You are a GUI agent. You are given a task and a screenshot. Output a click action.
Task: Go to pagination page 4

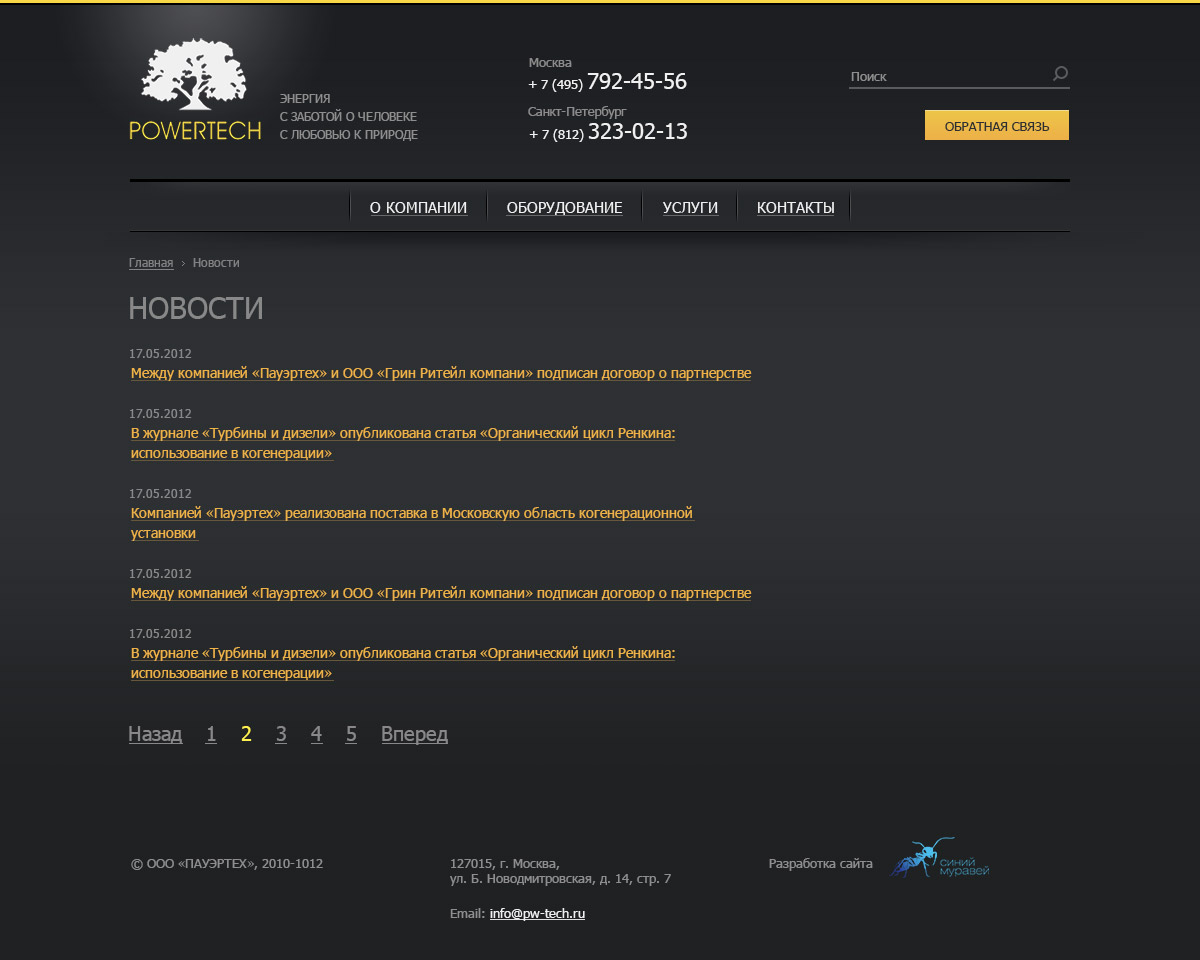coord(316,734)
